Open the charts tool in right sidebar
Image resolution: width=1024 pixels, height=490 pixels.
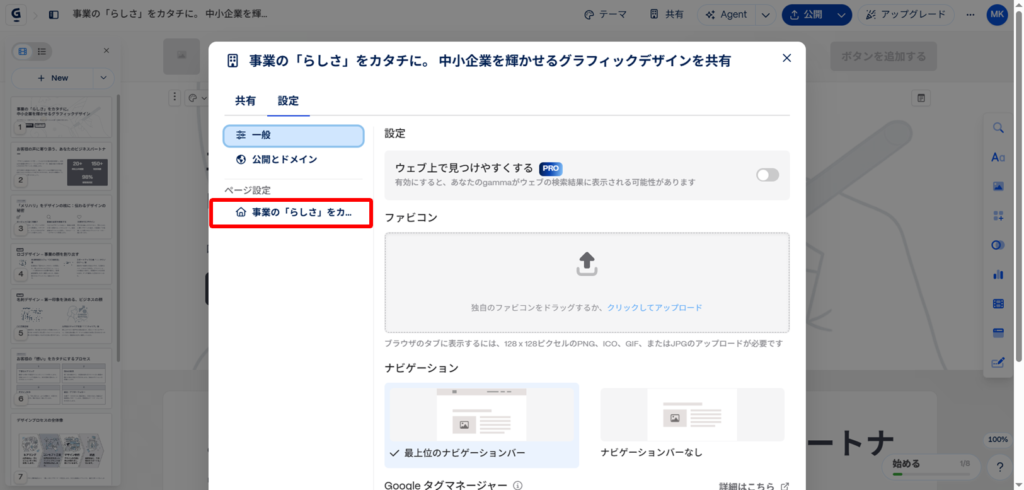pyautogui.click(x=997, y=274)
